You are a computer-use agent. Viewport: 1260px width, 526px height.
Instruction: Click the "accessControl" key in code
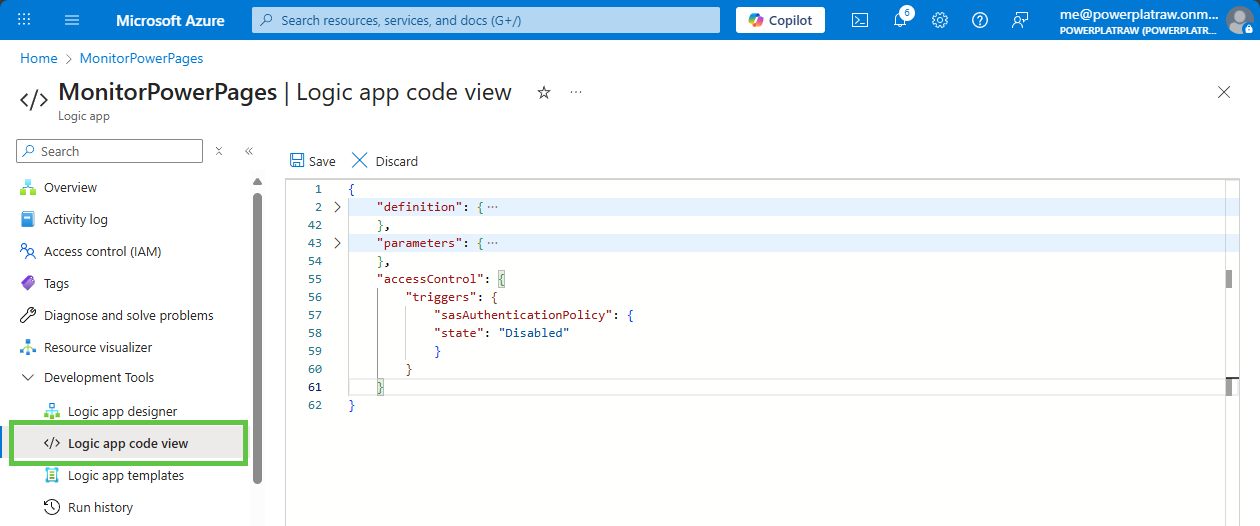[x=429, y=279]
